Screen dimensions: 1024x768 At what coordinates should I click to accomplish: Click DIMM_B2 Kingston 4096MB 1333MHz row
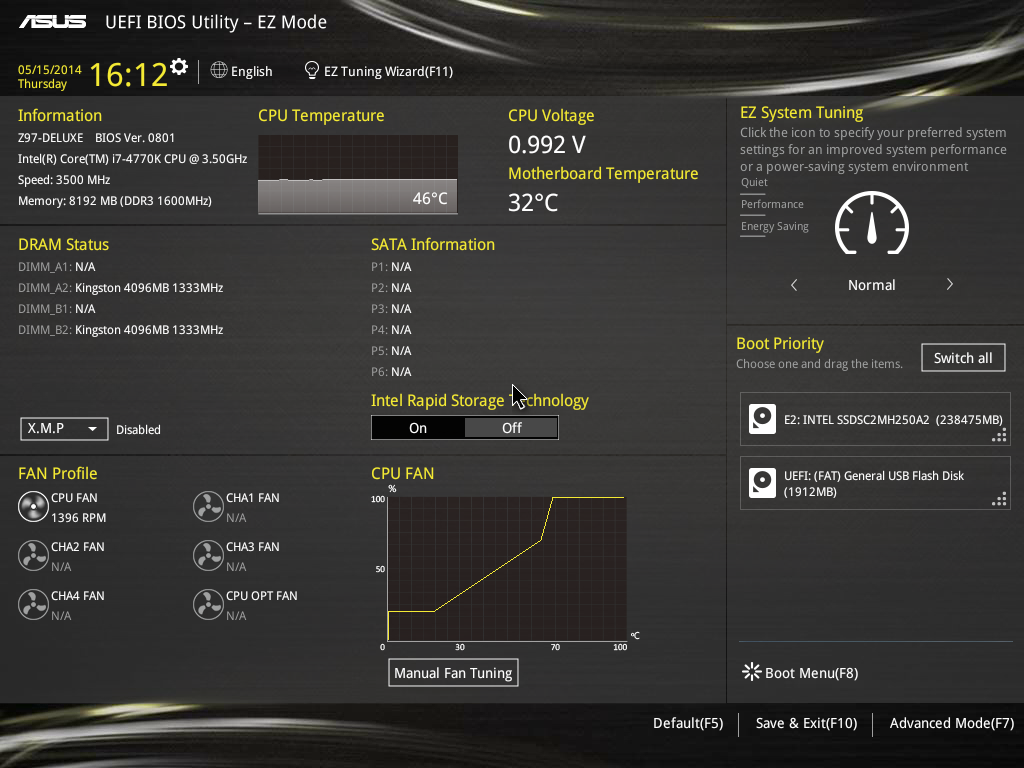(x=121, y=330)
